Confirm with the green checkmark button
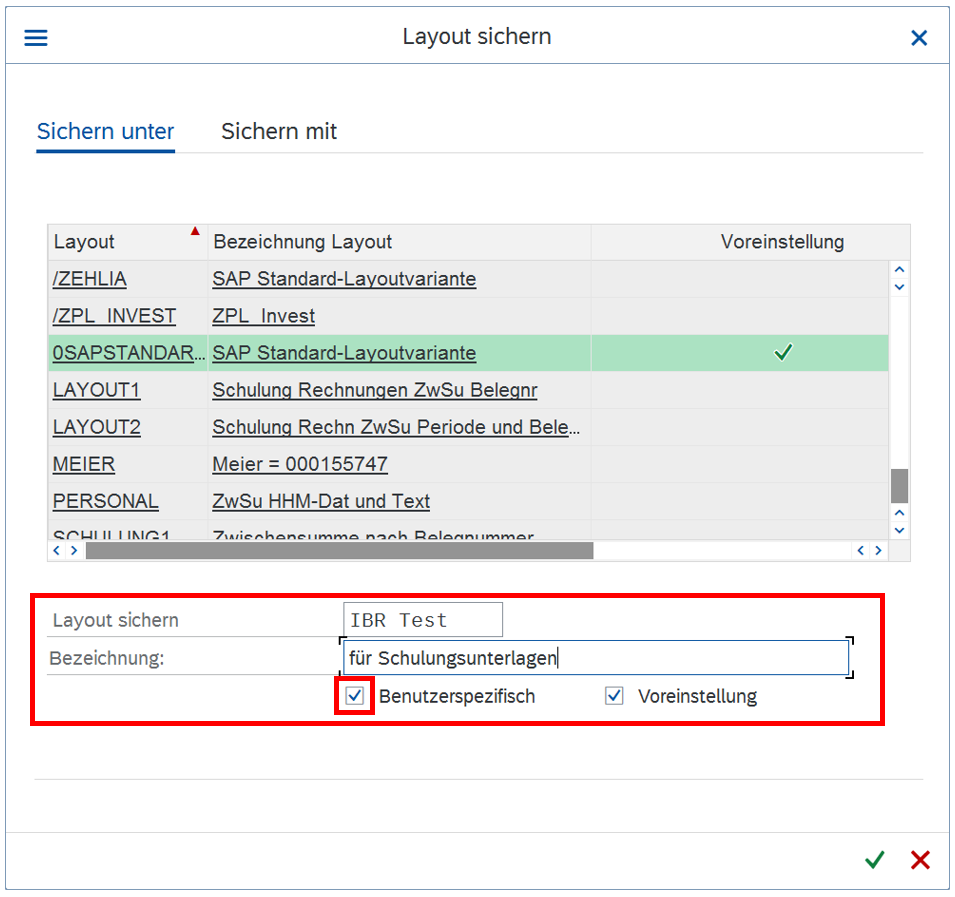The height and width of the screenshot is (897, 955). pyautogui.click(x=875, y=860)
